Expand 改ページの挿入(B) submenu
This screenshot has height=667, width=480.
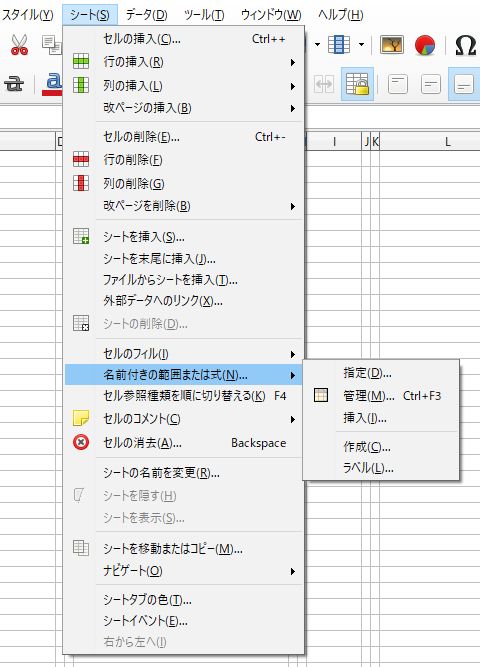[x=183, y=108]
